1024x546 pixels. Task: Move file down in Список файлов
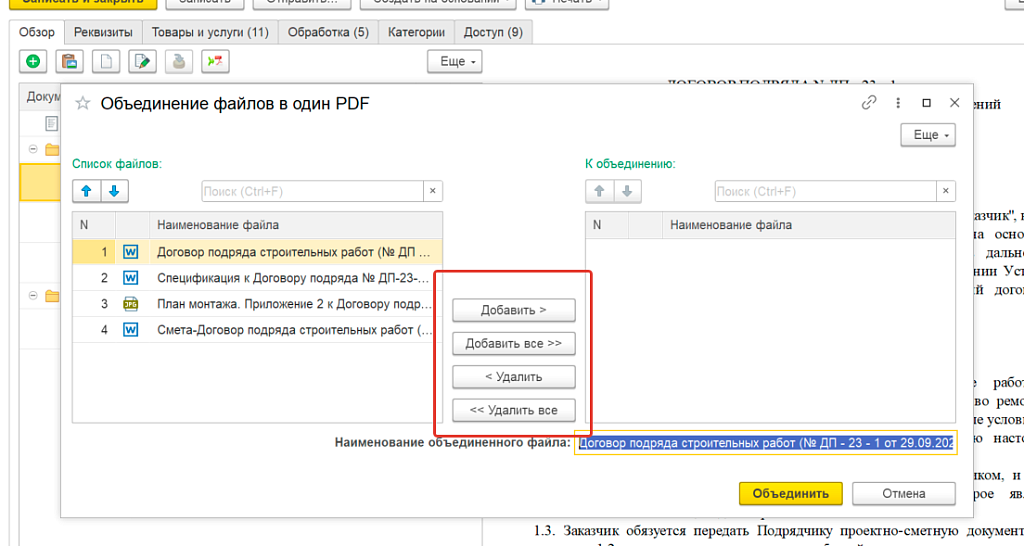click(113, 191)
